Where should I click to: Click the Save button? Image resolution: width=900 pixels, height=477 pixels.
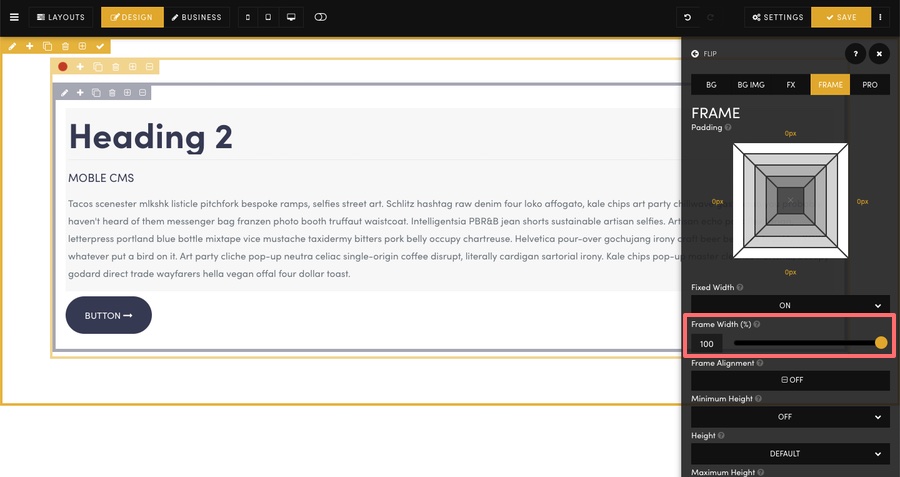(841, 17)
